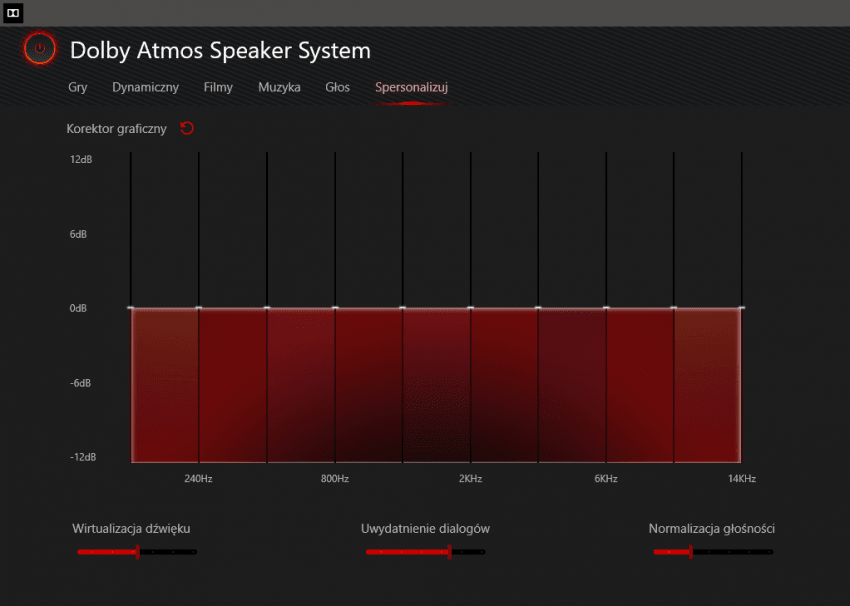Viewport: 850px width, 606px height.
Task: Adjust the Normalizacja głośności slider handle
Action: click(691, 552)
